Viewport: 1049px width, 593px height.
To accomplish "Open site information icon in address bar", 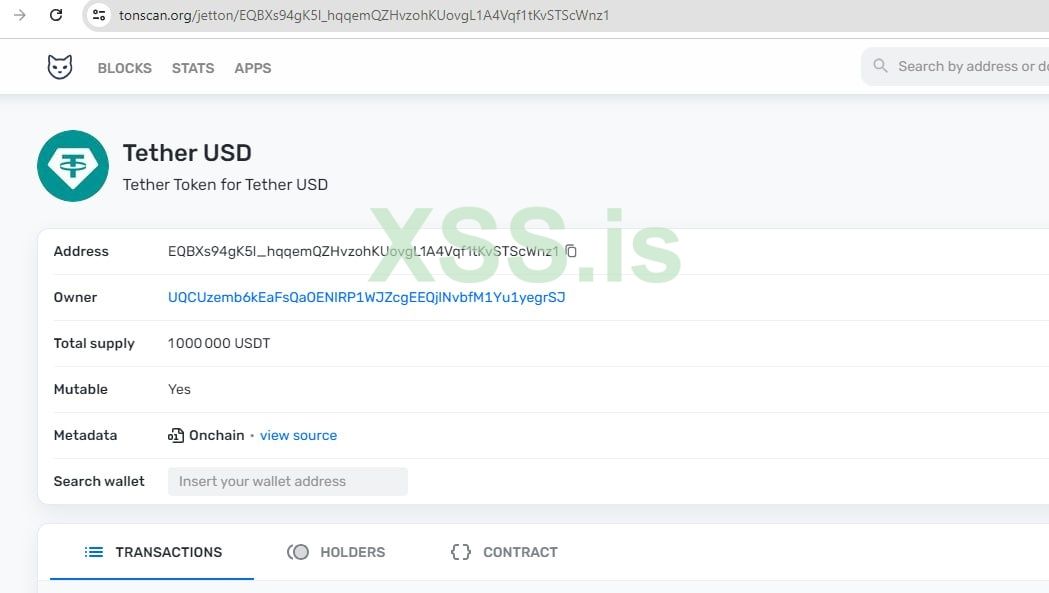I will (x=99, y=15).
